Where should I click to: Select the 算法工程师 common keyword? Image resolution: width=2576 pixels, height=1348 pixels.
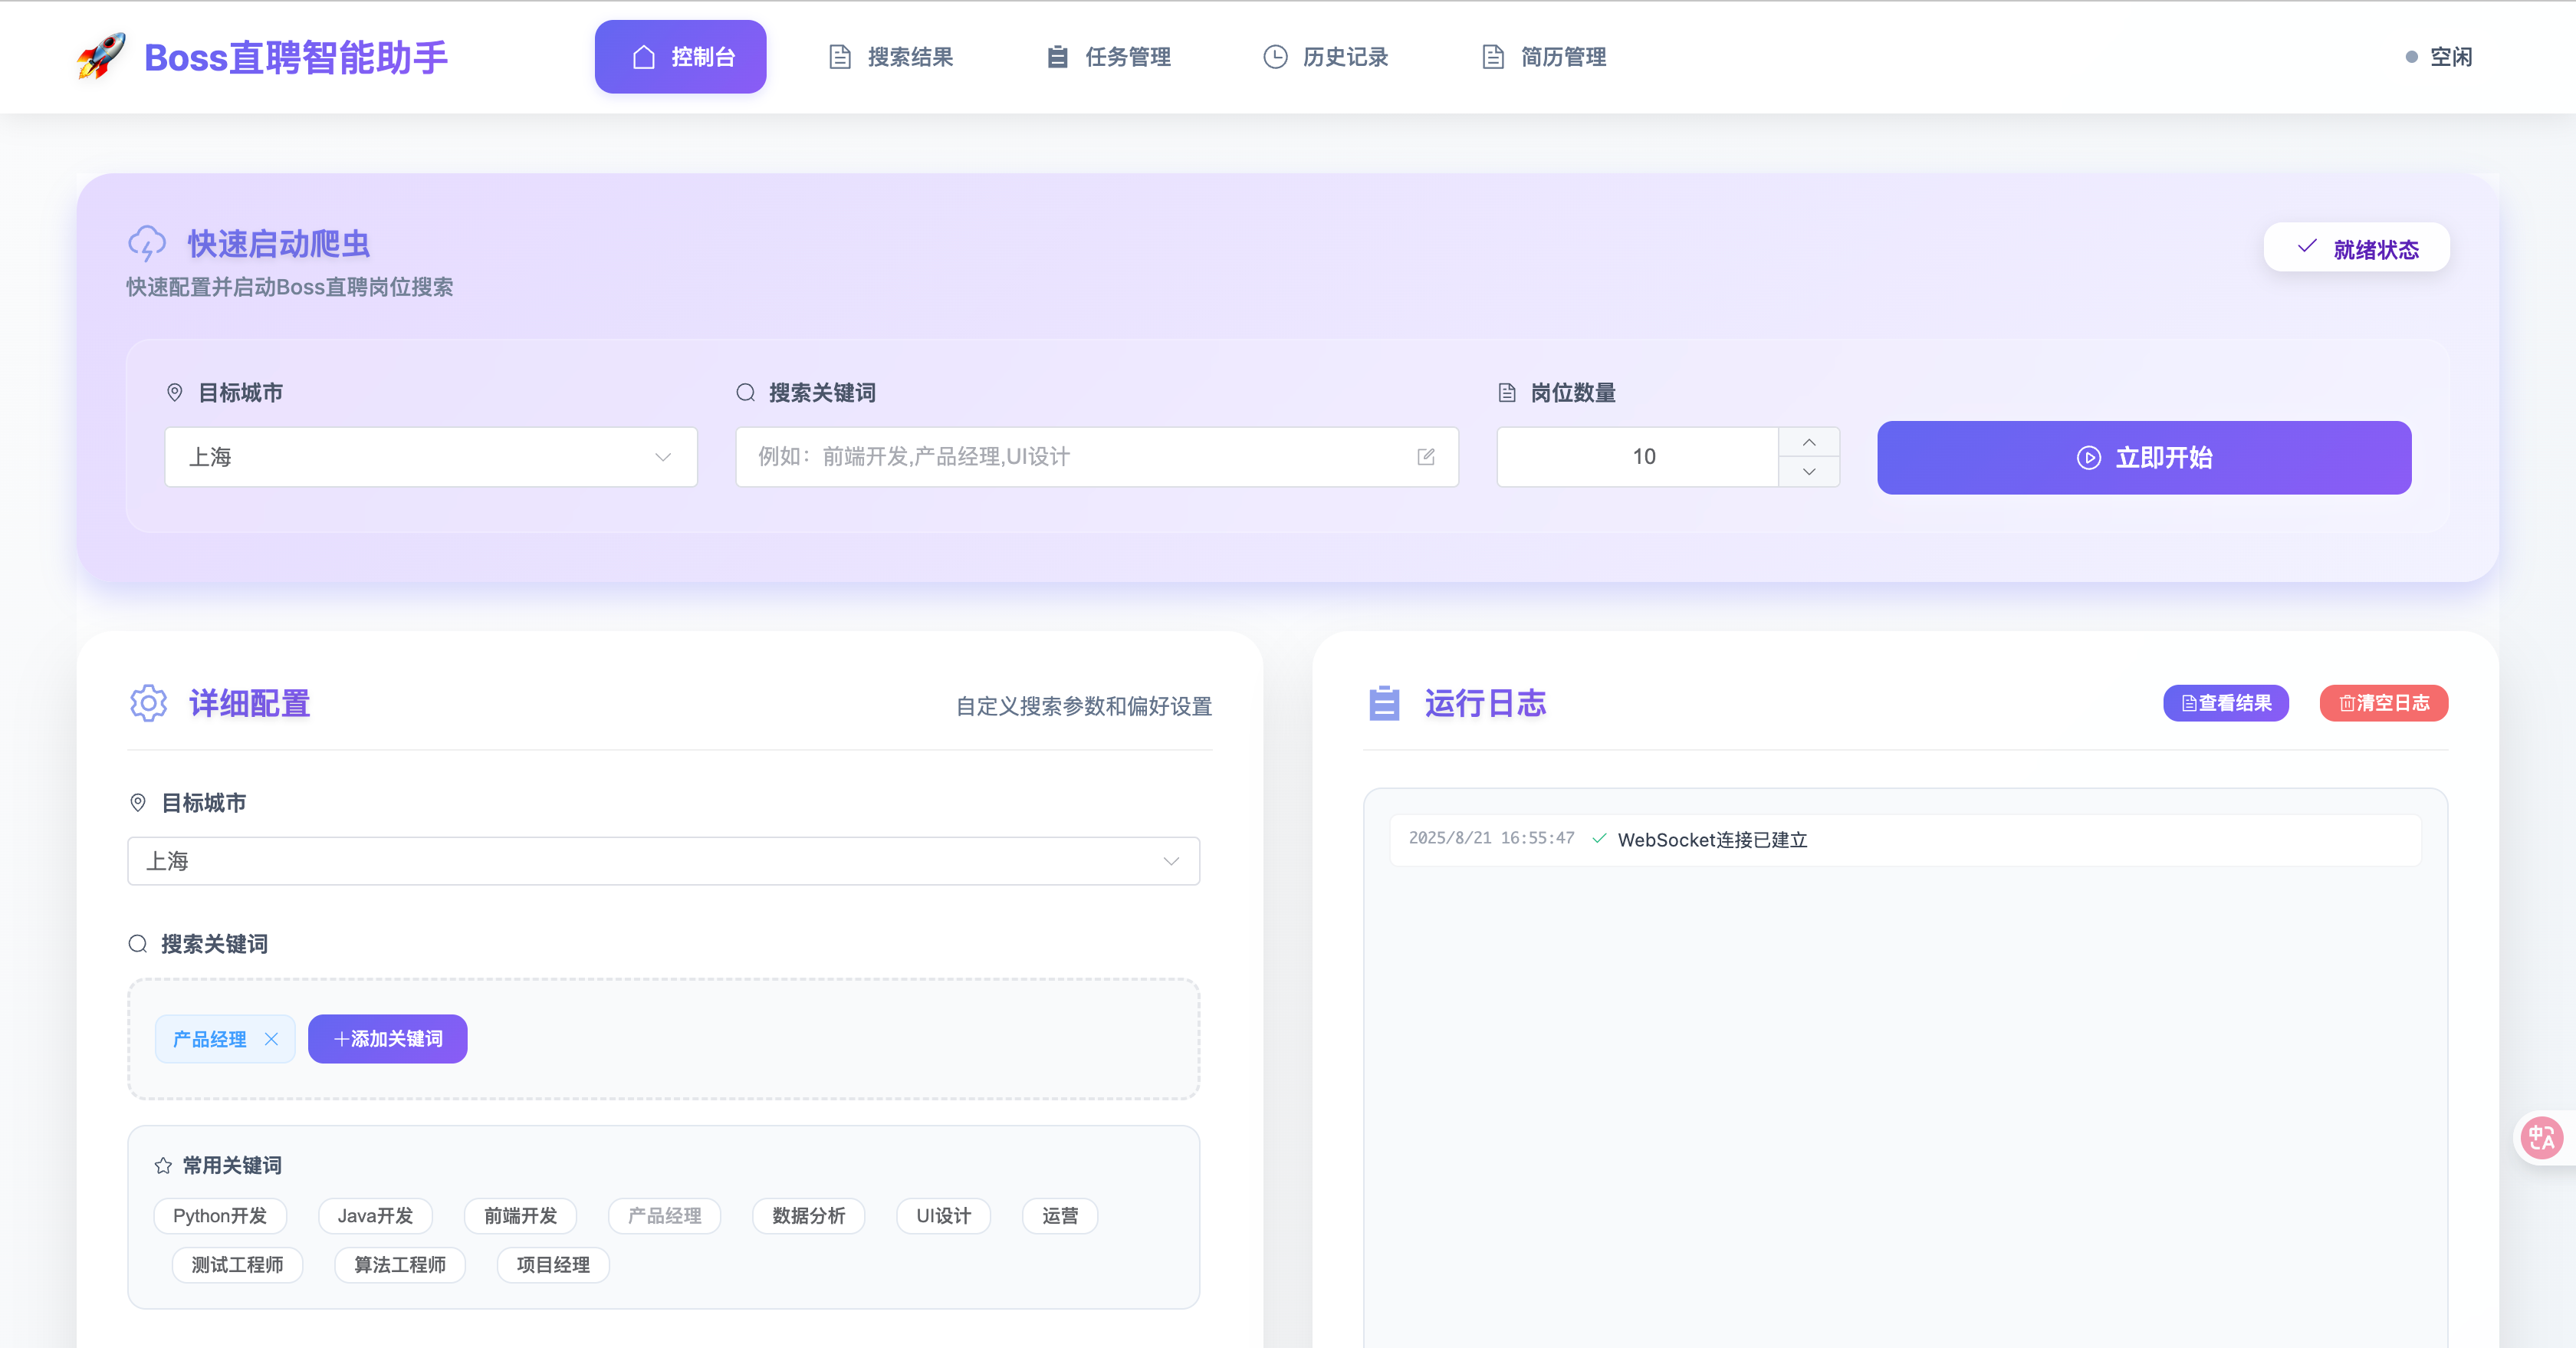coord(400,1265)
